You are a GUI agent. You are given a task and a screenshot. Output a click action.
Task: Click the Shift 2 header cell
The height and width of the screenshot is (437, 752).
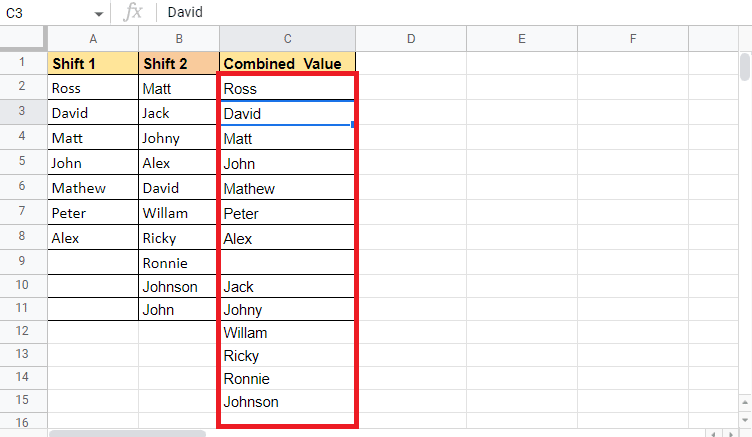179,63
